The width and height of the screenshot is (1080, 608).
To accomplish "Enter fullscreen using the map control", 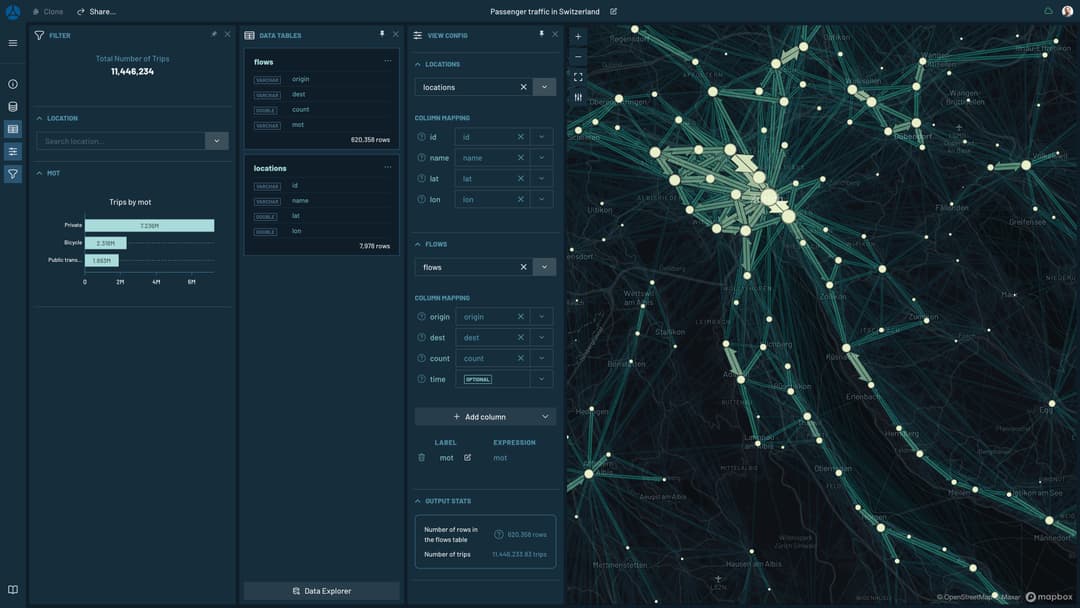I will (576, 75).
